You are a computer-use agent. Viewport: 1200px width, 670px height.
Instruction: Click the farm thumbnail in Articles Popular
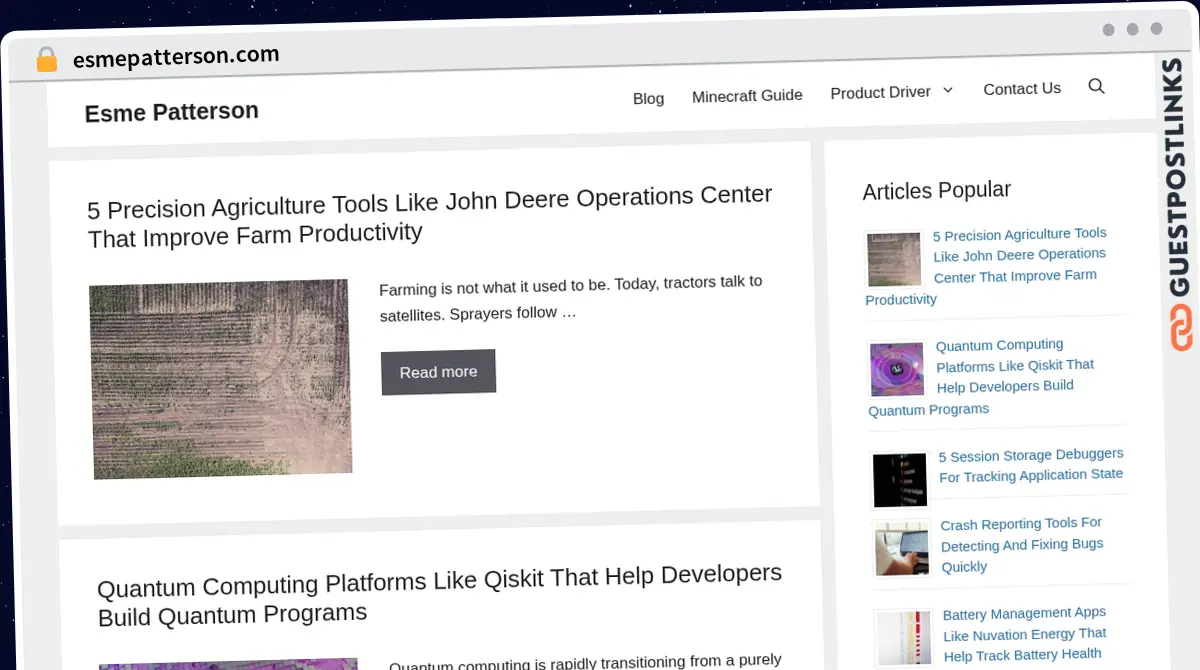(x=894, y=260)
